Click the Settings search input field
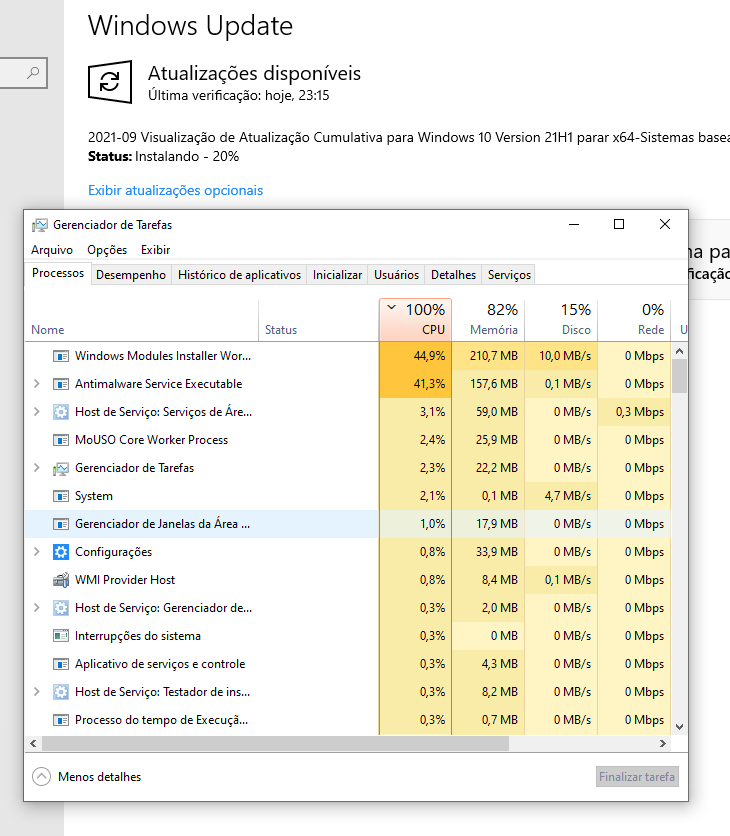Screen dimensions: 730x836 tap(23, 73)
